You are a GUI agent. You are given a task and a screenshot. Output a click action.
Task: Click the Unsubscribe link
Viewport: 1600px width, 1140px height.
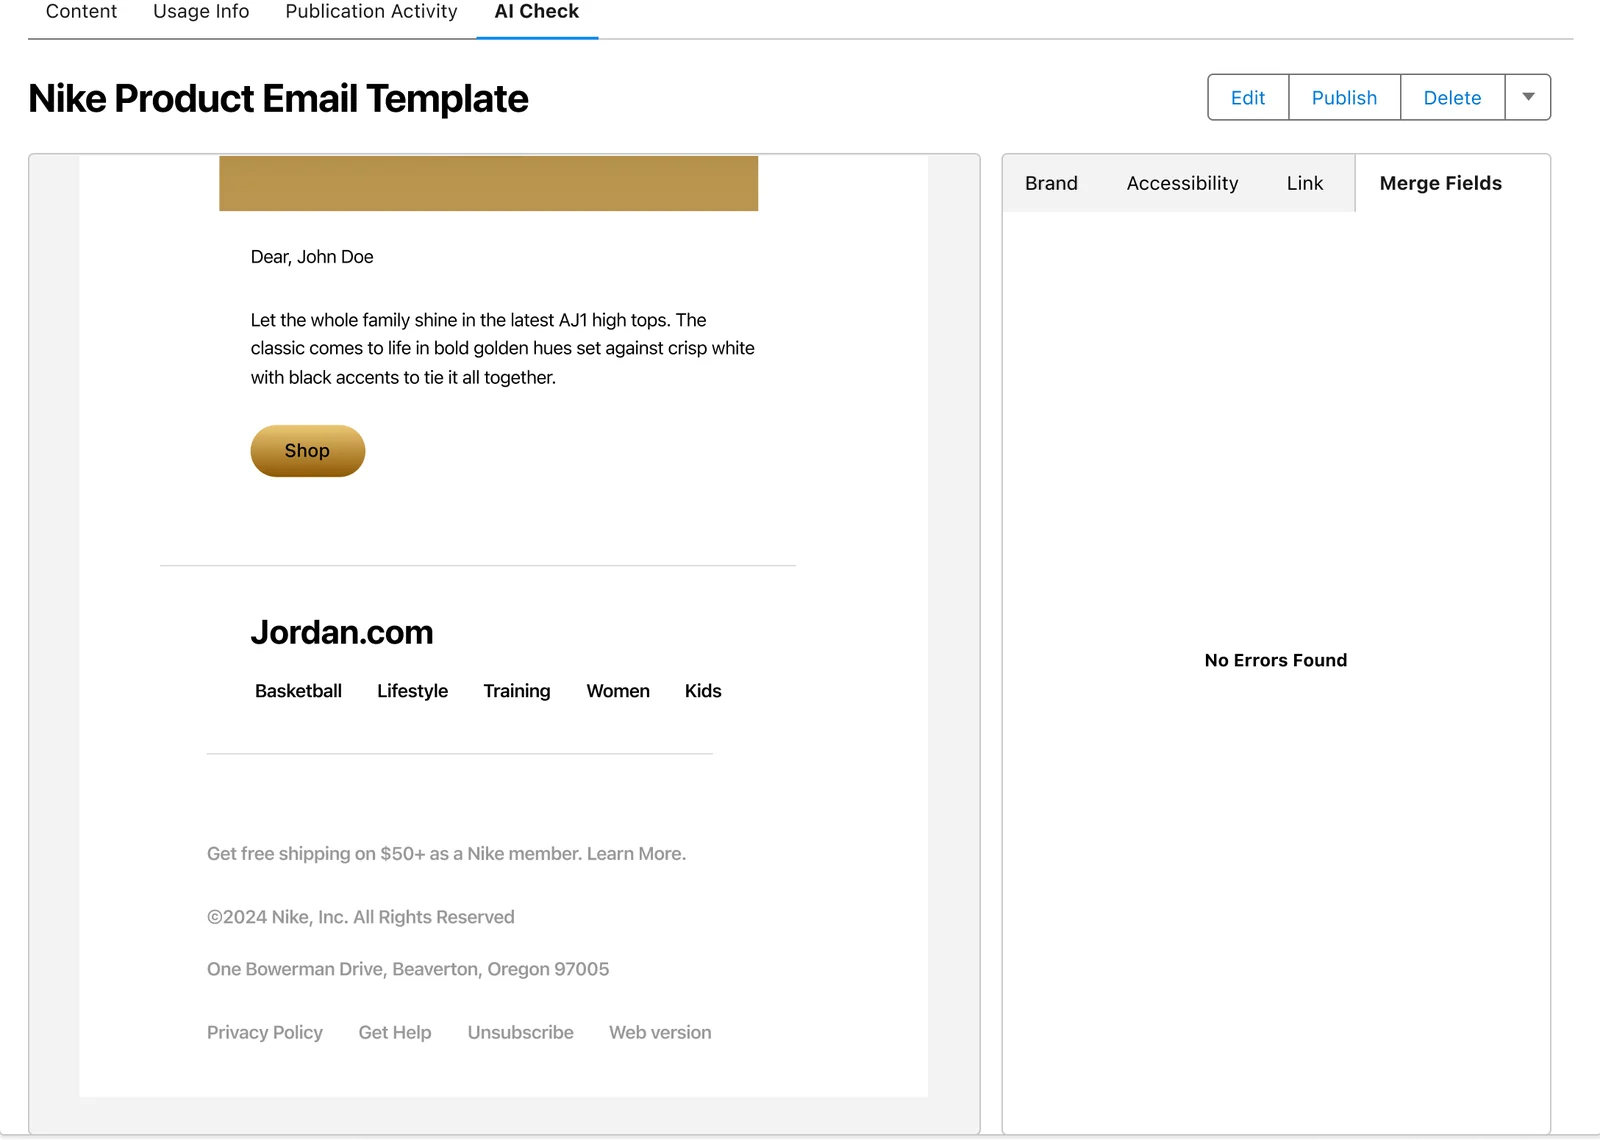521,1033
